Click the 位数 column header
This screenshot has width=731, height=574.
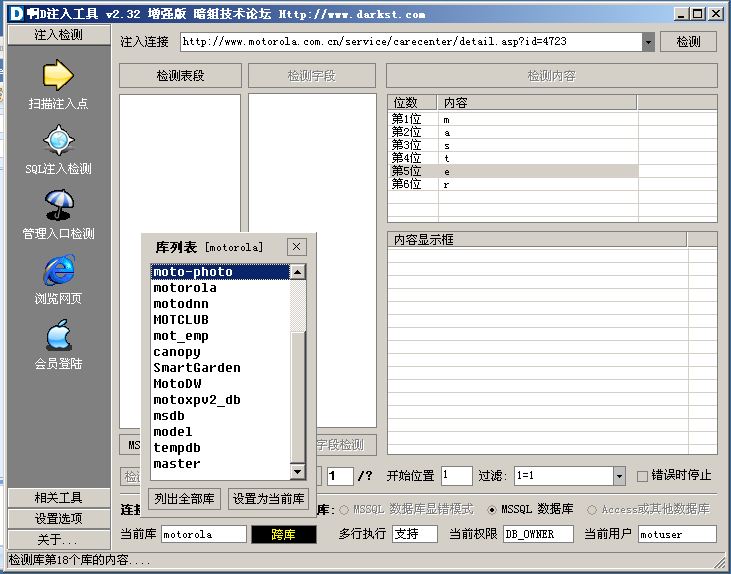tap(413, 103)
